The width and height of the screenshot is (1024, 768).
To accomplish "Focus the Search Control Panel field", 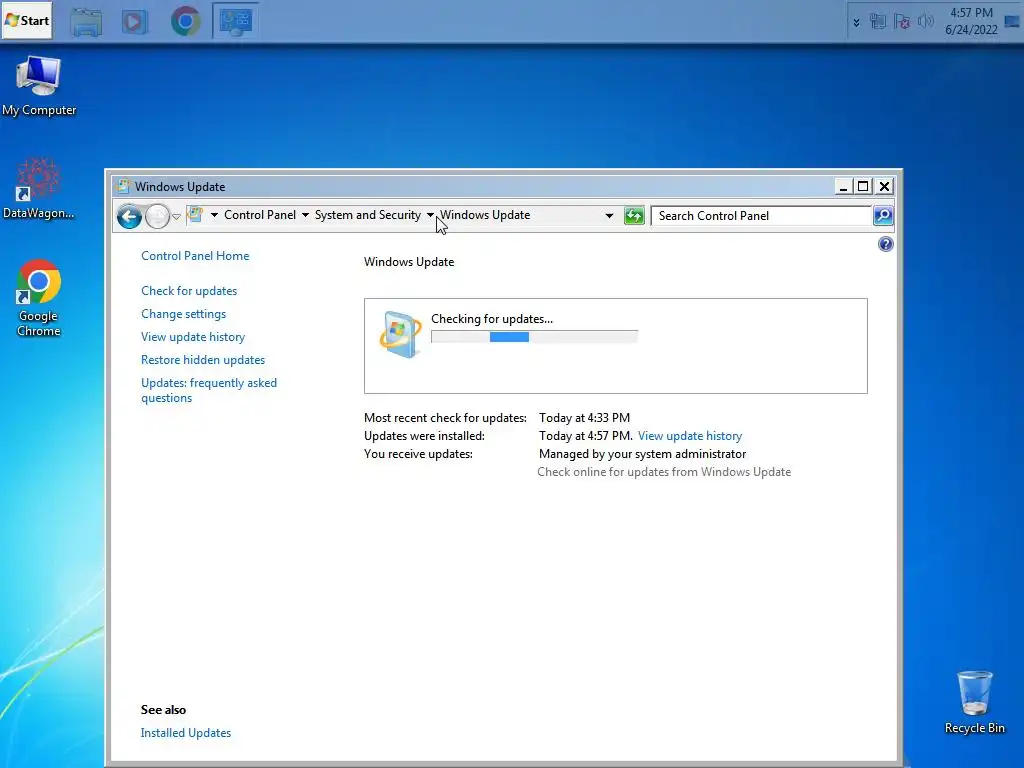I will pos(761,216).
